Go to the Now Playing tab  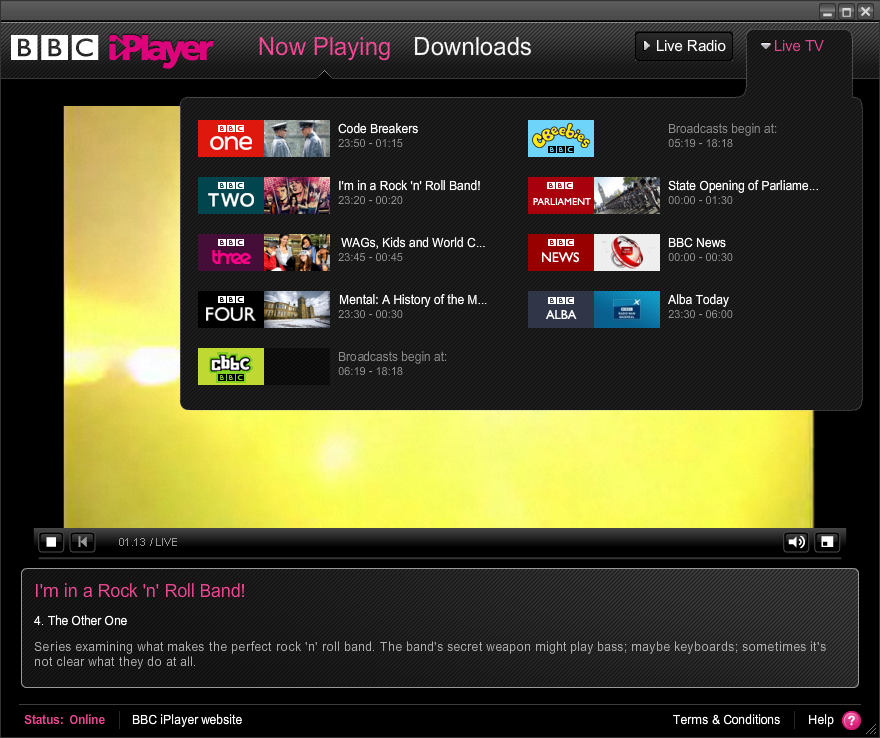tap(324, 47)
